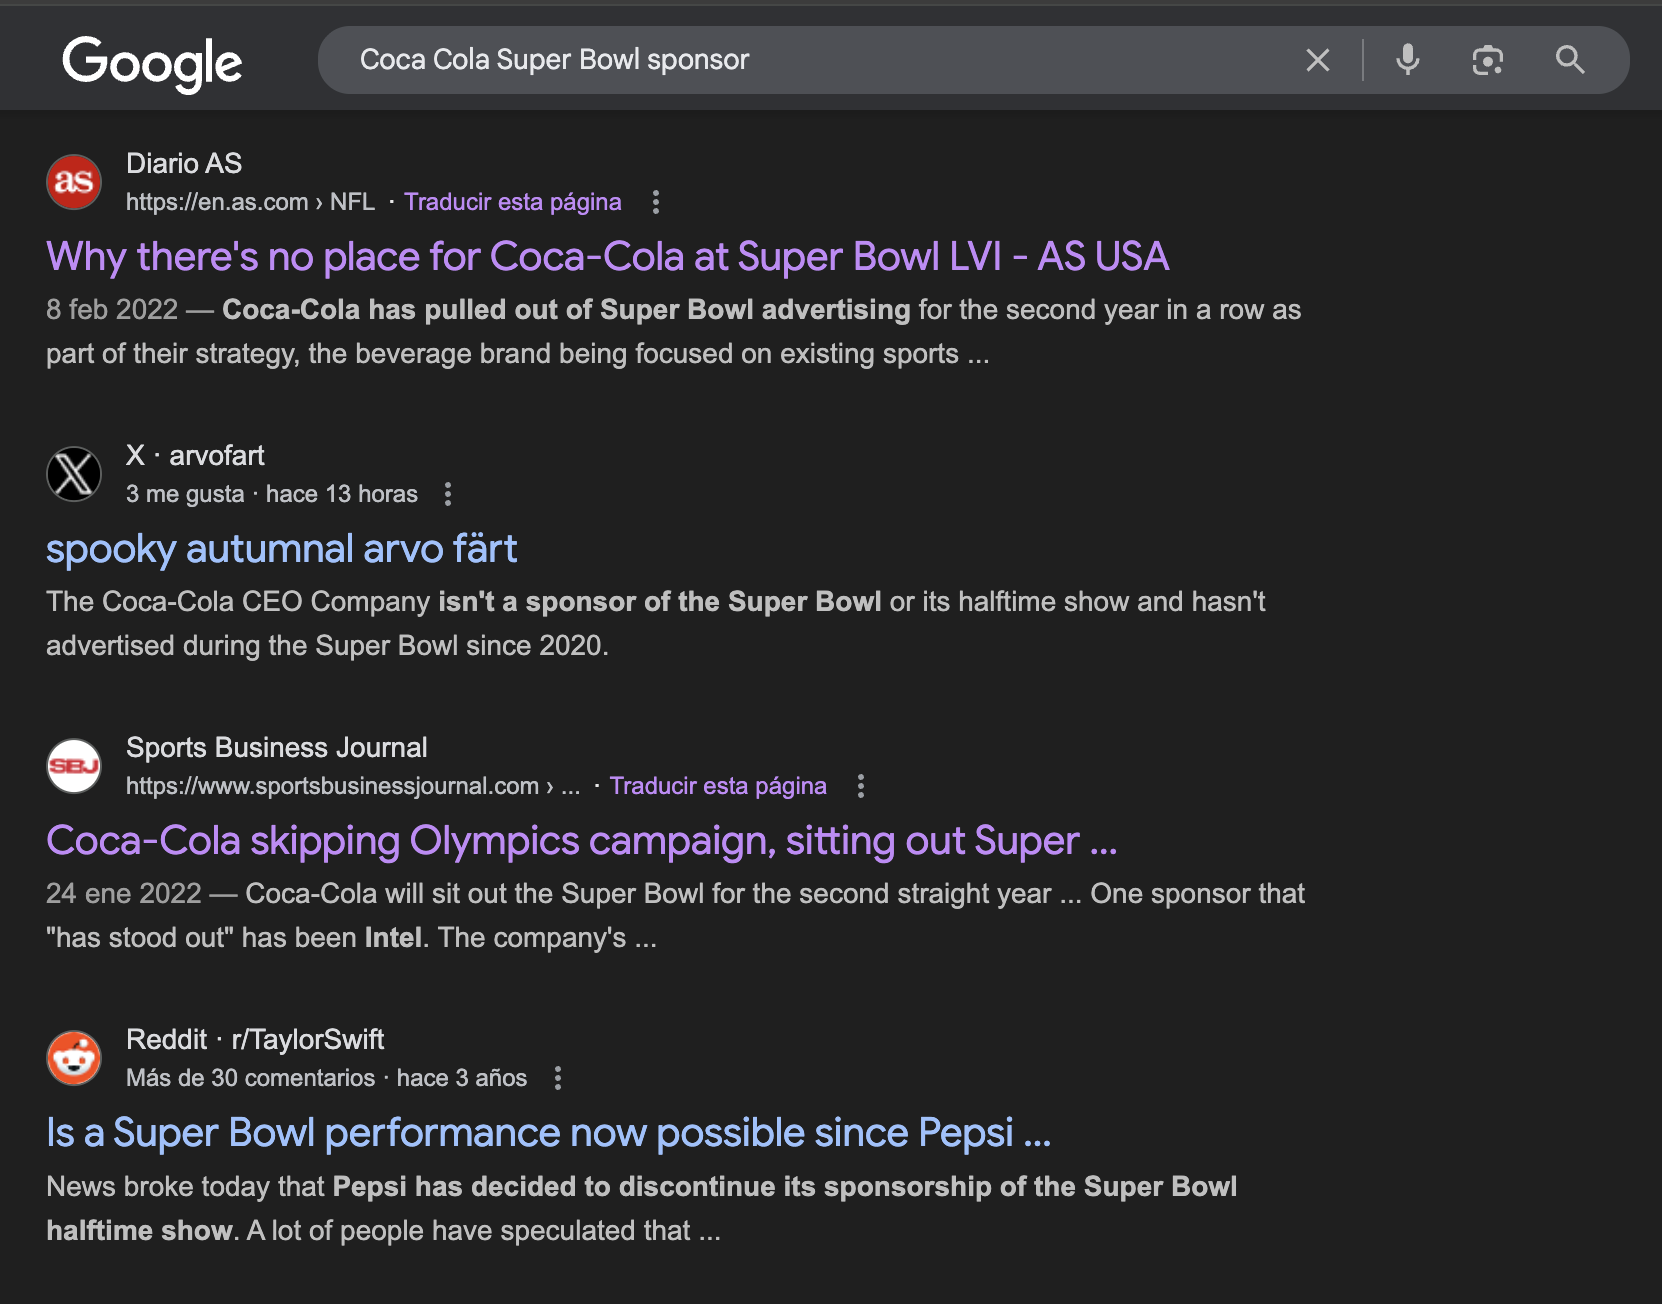
Task: Open 'Is a Super Bowl performance now possible' thread
Action: click(548, 1133)
